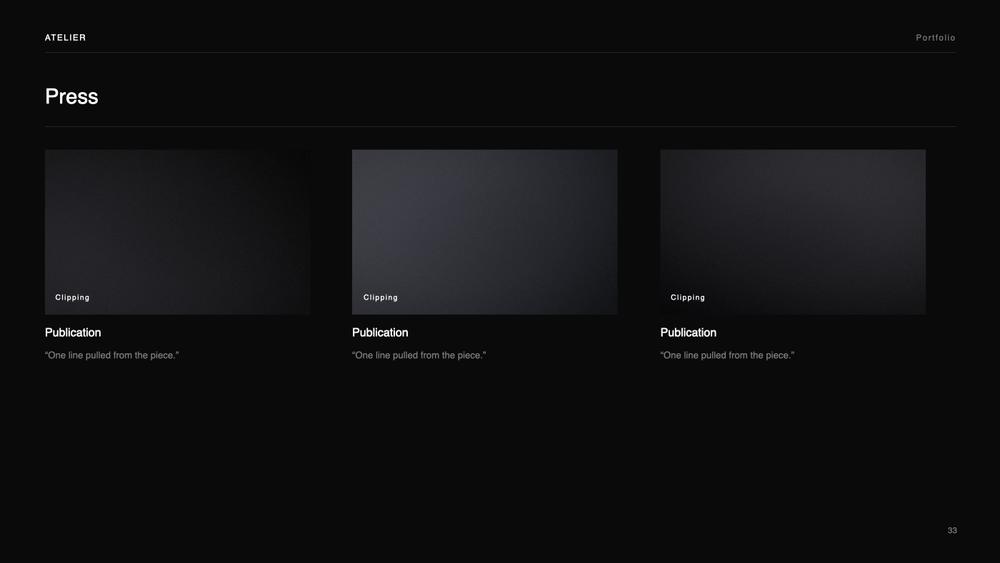Viewport: 1000px width, 563px height.
Task: Open the Portfolio link in header
Action: pyautogui.click(x=936, y=38)
